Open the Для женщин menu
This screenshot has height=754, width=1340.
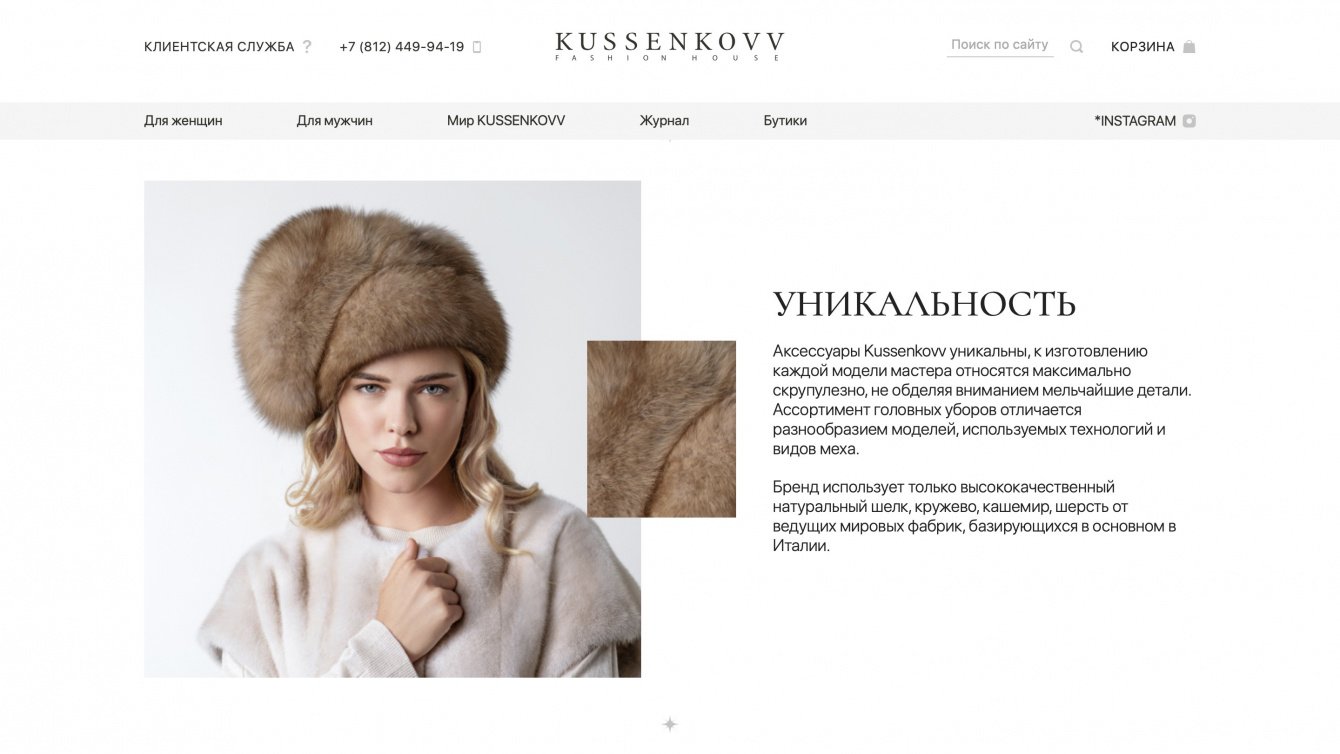pyautogui.click(x=183, y=121)
